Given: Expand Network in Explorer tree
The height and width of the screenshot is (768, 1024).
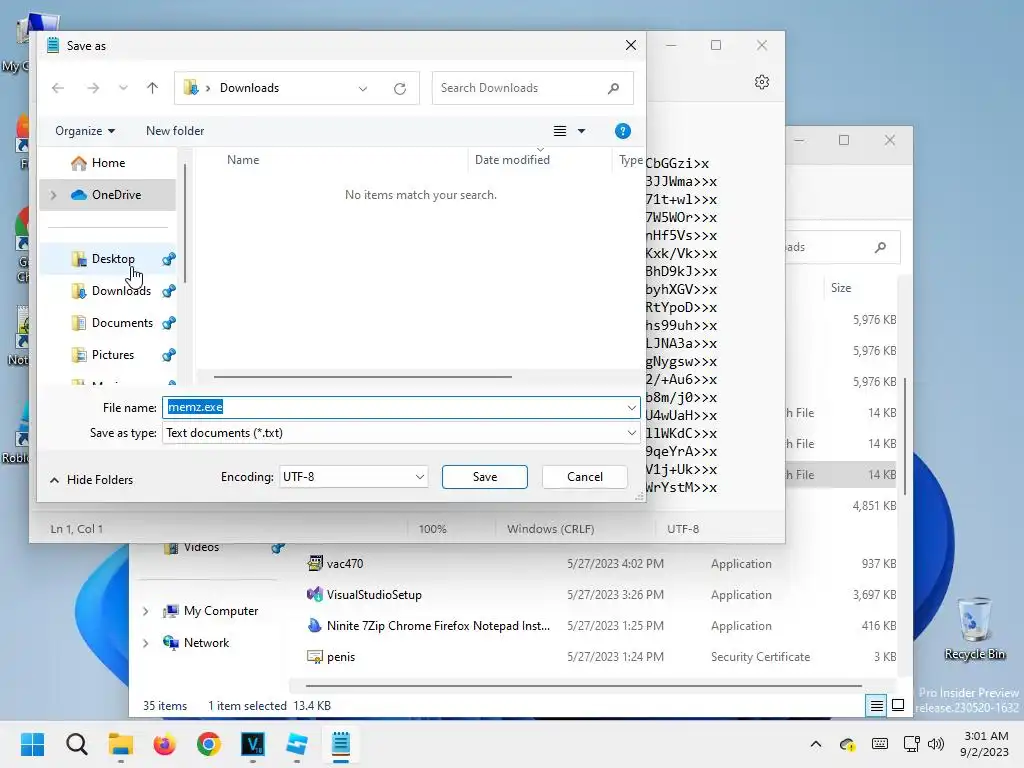Looking at the screenshot, I should tap(145, 643).
